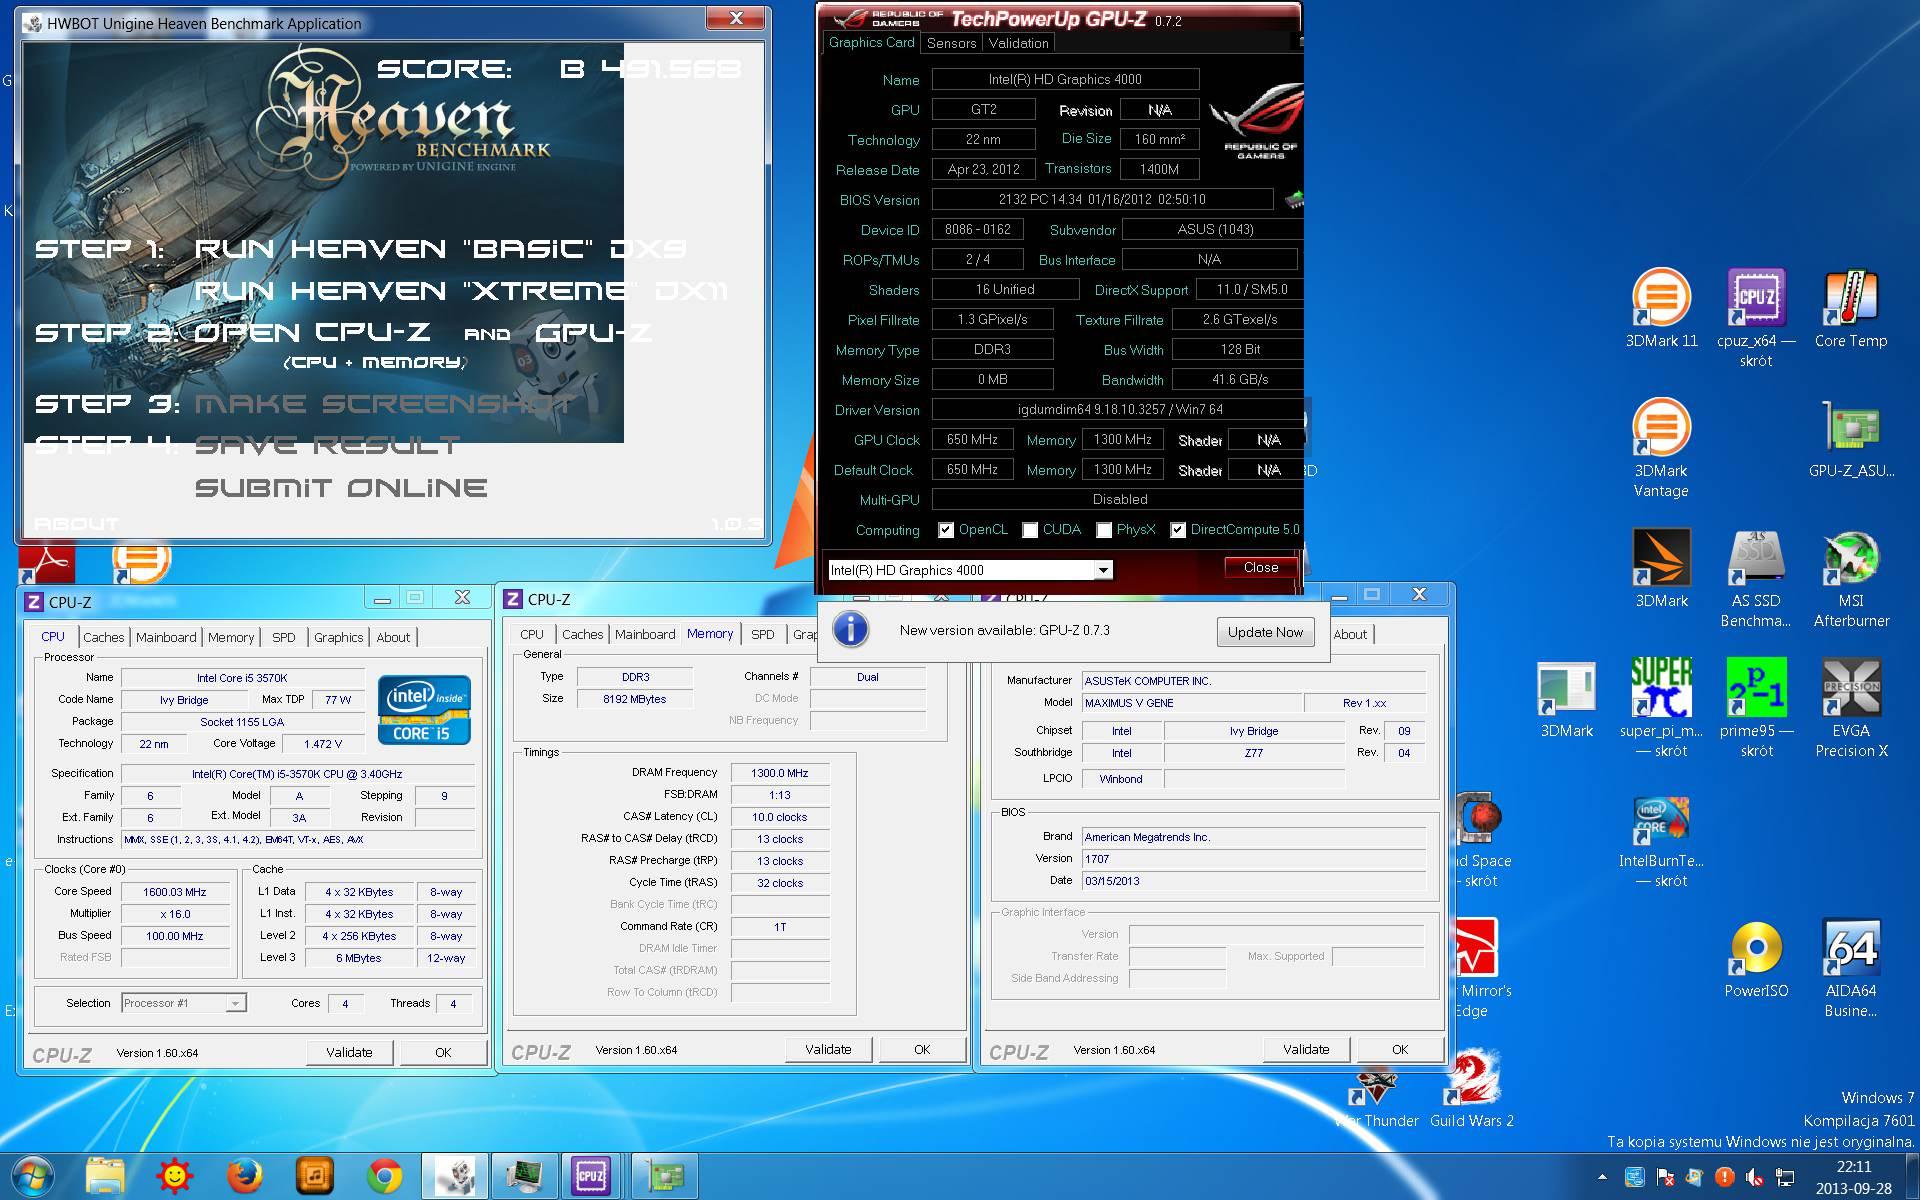The width and height of the screenshot is (1920, 1200).
Task: Click the GPU-Z Name field Intel HD Graphics 4000
Action: 1065,79
